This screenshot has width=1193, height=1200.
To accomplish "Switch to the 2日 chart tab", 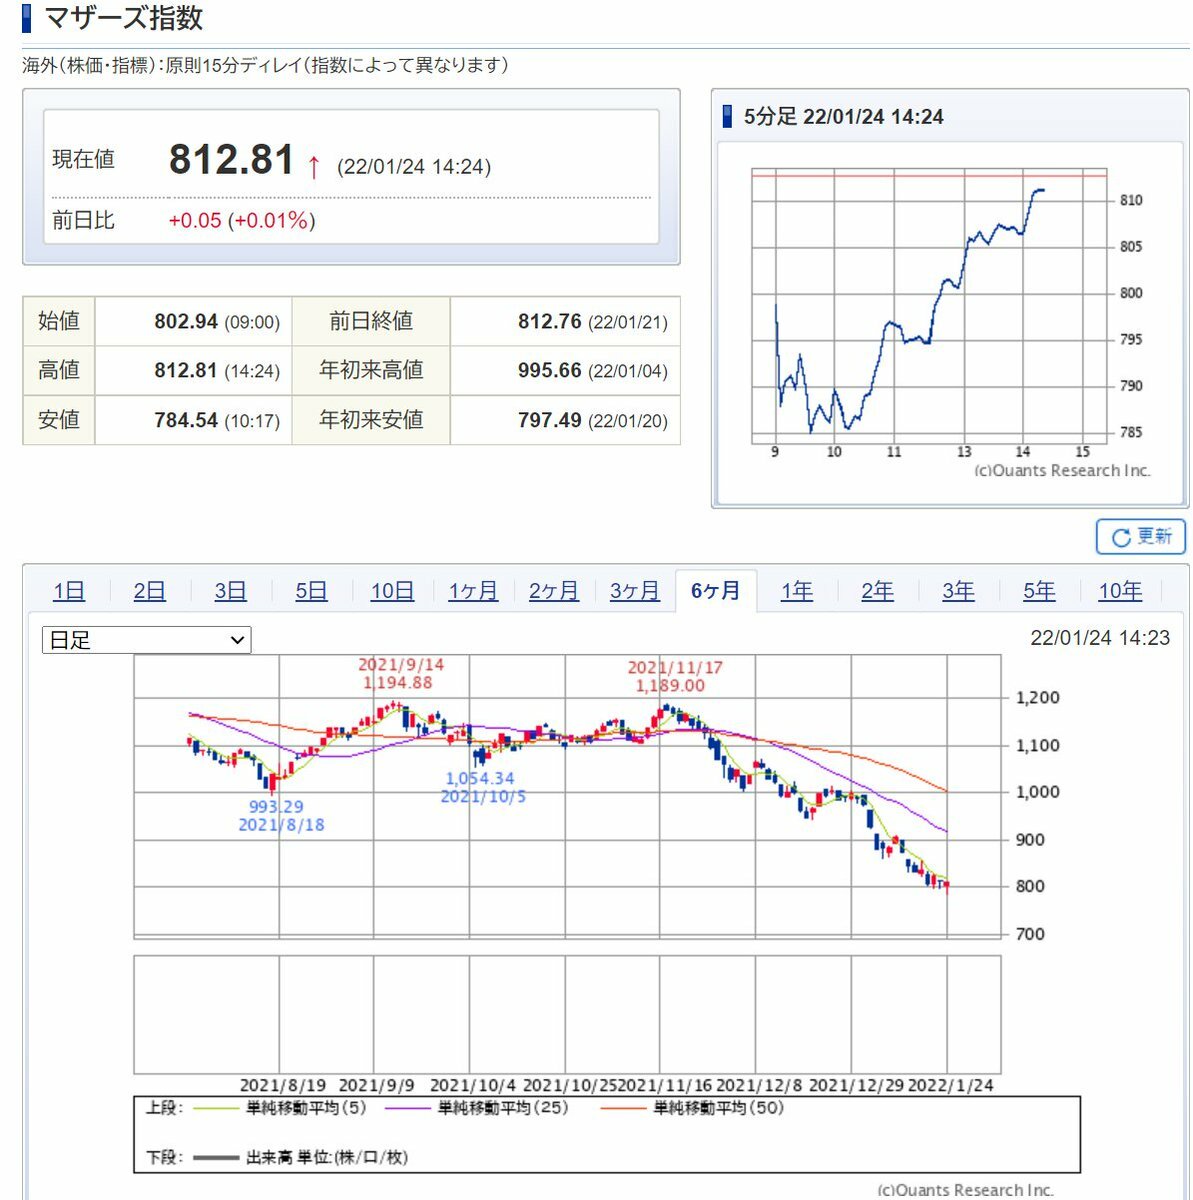I will [x=149, y=591].
